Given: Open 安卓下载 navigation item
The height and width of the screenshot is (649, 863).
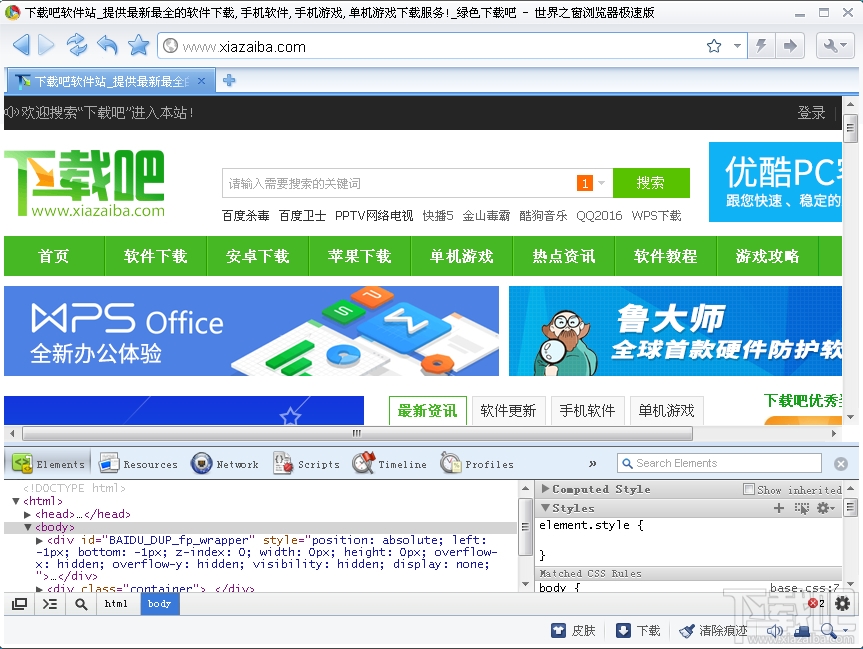Looking at the screenshot, I should click(x=258, y=256).
